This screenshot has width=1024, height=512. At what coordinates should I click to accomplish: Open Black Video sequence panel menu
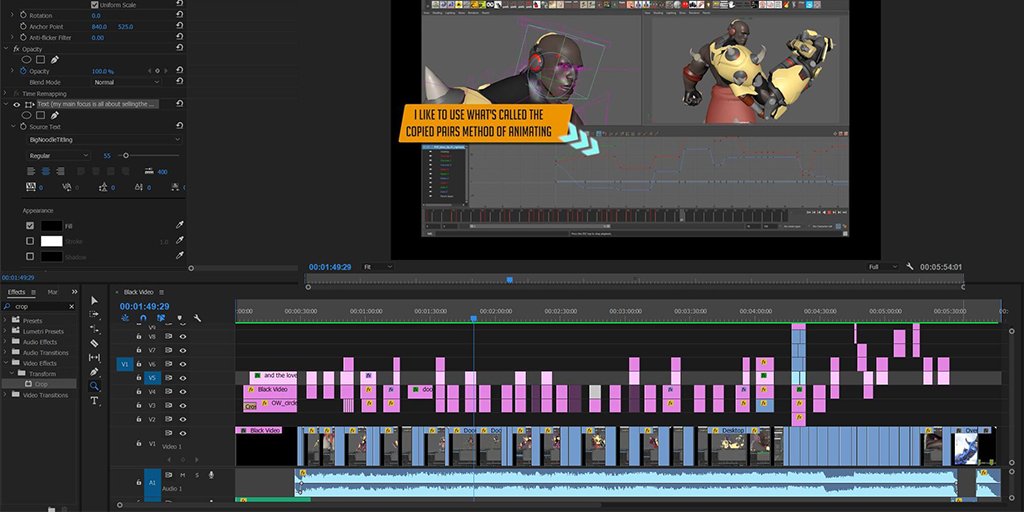click(x=161, y=292)
